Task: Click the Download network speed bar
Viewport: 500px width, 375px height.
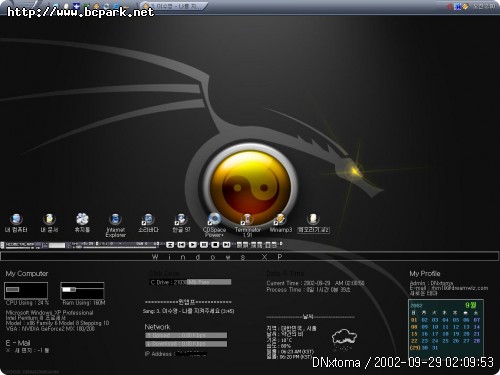Action: [x=186, y=344]
